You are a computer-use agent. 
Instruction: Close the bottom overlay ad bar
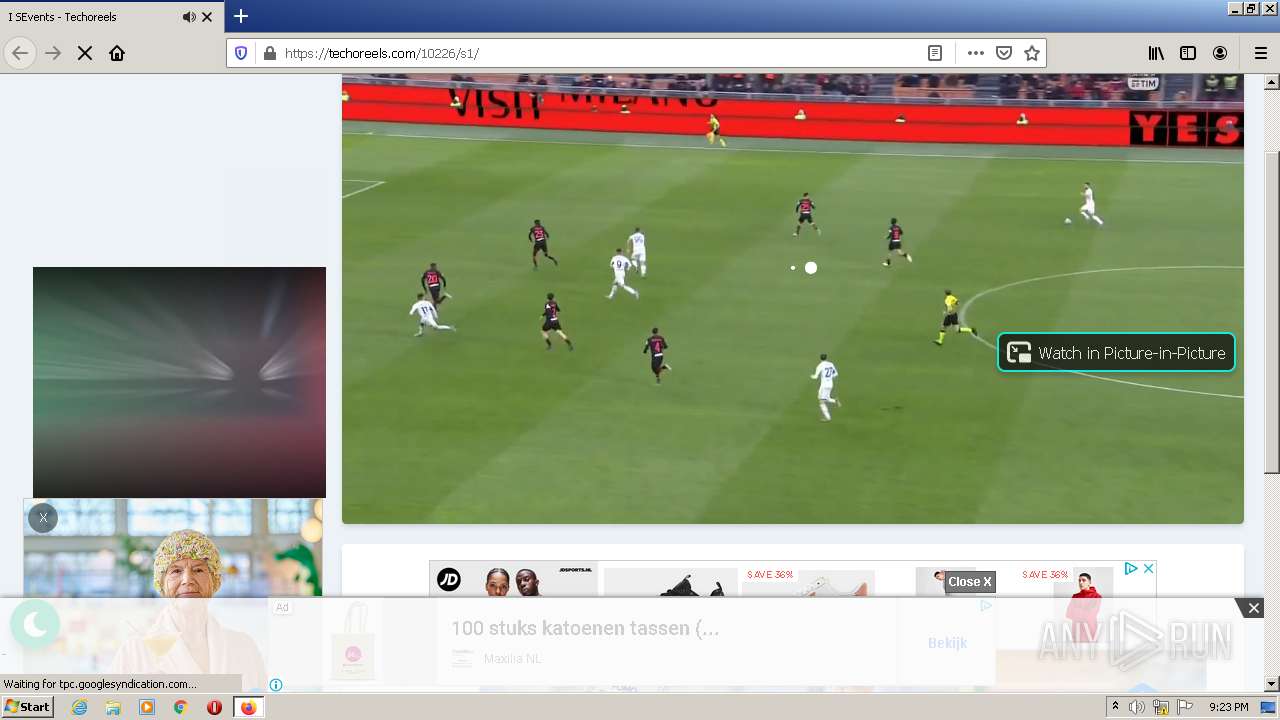(1253, 608)
